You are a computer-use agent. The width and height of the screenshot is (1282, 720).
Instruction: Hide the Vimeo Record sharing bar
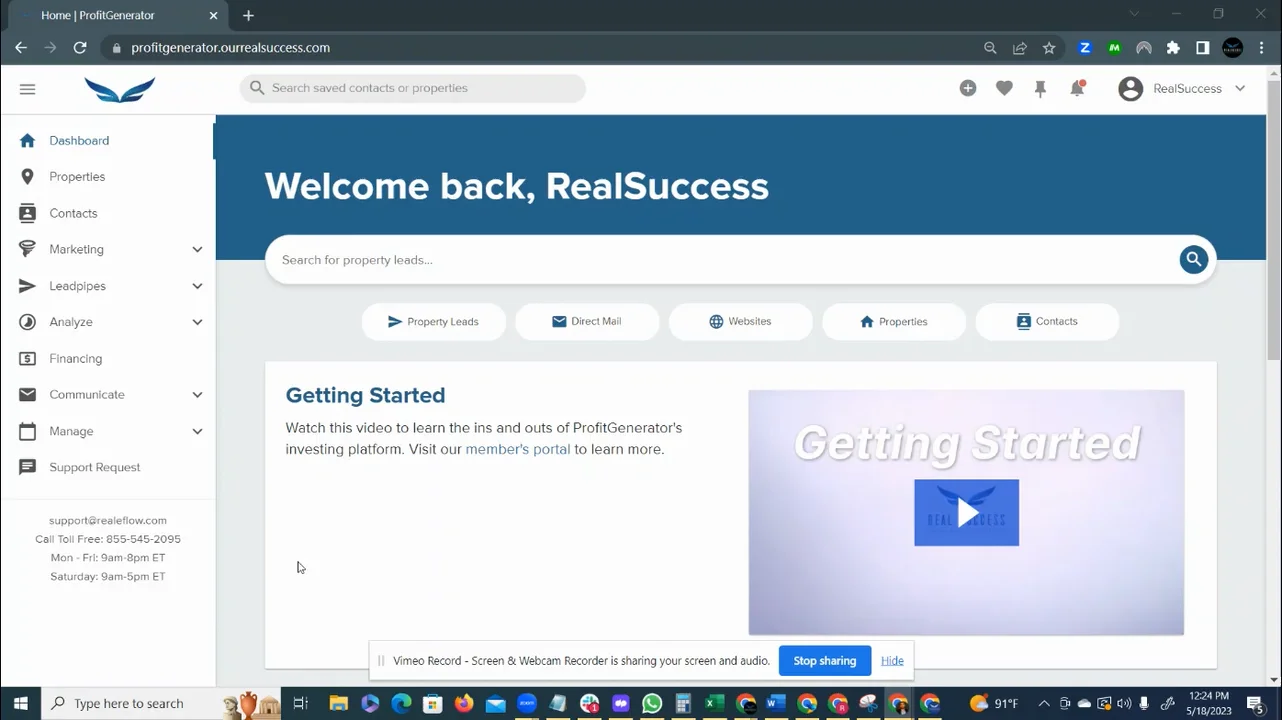point(892,661)
